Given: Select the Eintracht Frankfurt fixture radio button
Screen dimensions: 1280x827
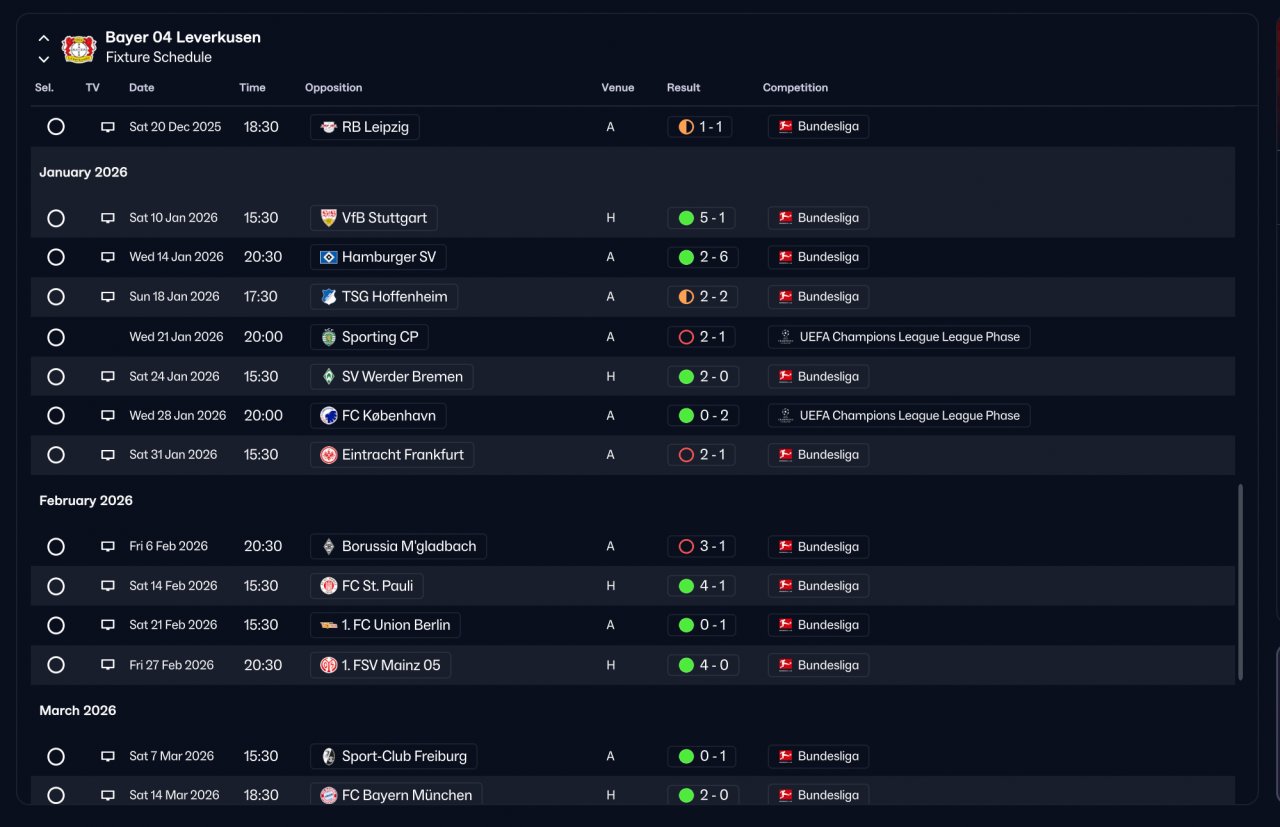Looking at the screenshot, I should click(56, 455).
